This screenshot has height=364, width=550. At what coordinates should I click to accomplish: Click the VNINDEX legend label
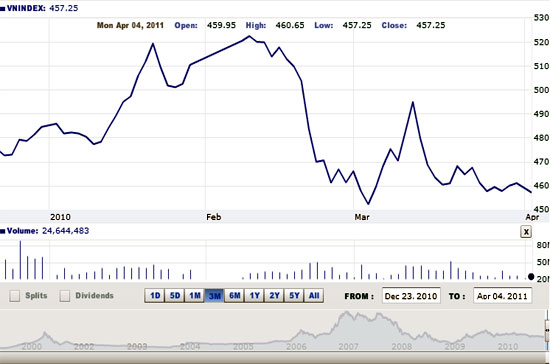(x=26, y=8)
